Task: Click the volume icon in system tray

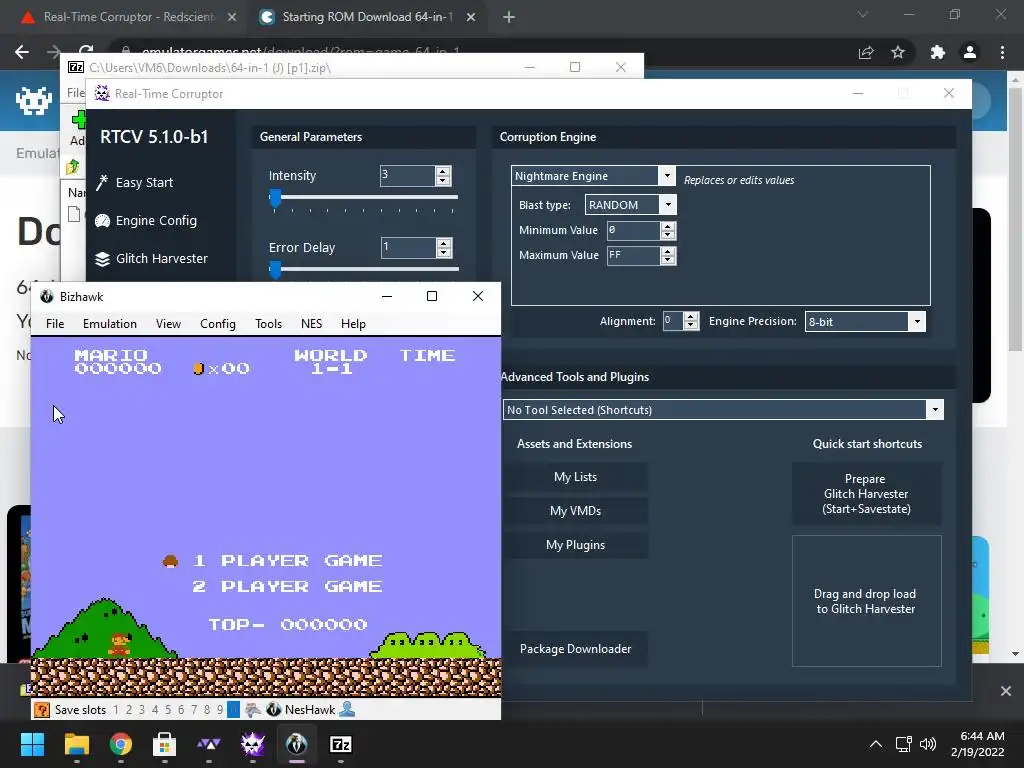Action: (x=927, y=744)
